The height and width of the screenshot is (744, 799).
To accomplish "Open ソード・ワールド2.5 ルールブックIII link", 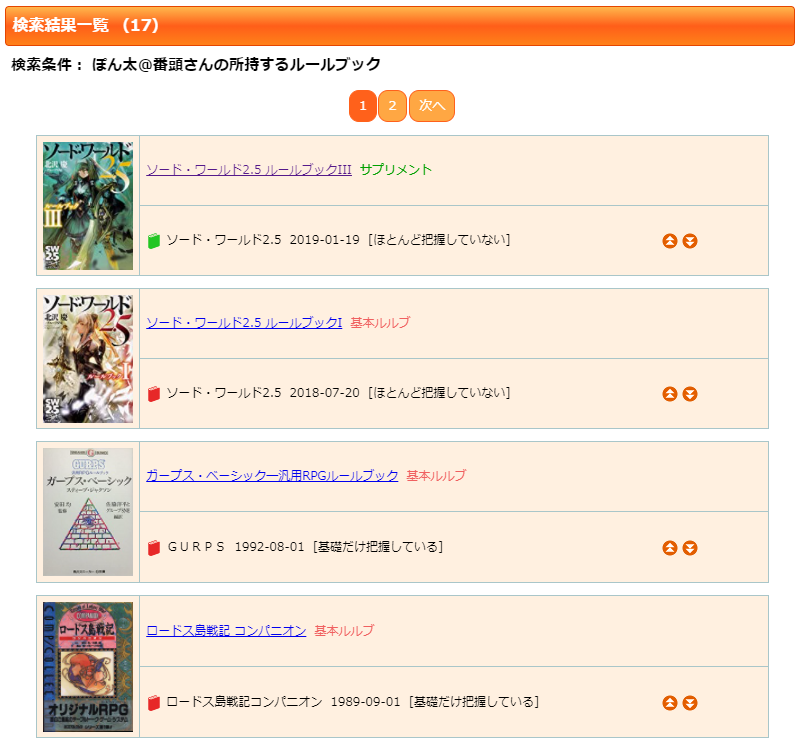I will (x=249, y=170).
